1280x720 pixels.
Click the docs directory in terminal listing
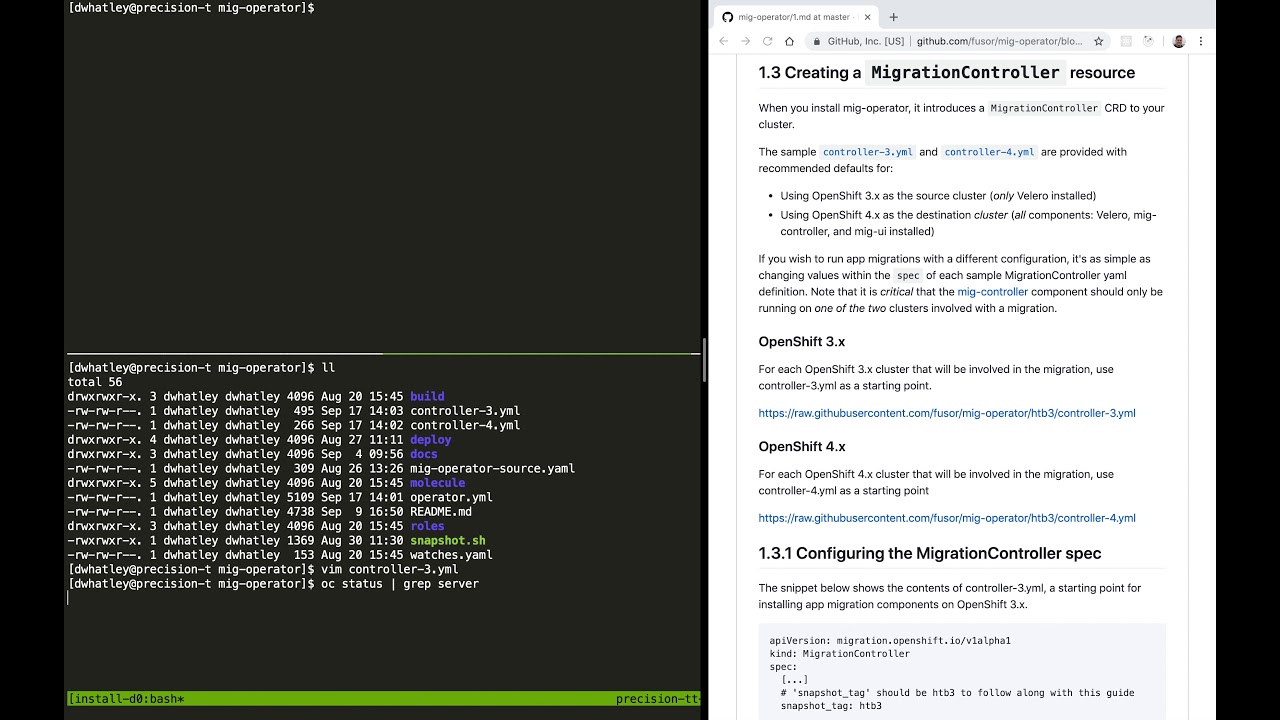coord(423,454)
